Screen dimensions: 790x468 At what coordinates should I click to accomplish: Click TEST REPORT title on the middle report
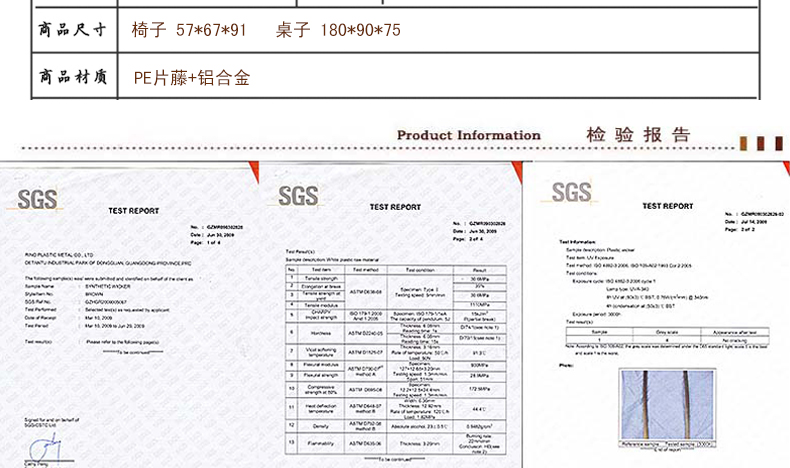[395, 207]
